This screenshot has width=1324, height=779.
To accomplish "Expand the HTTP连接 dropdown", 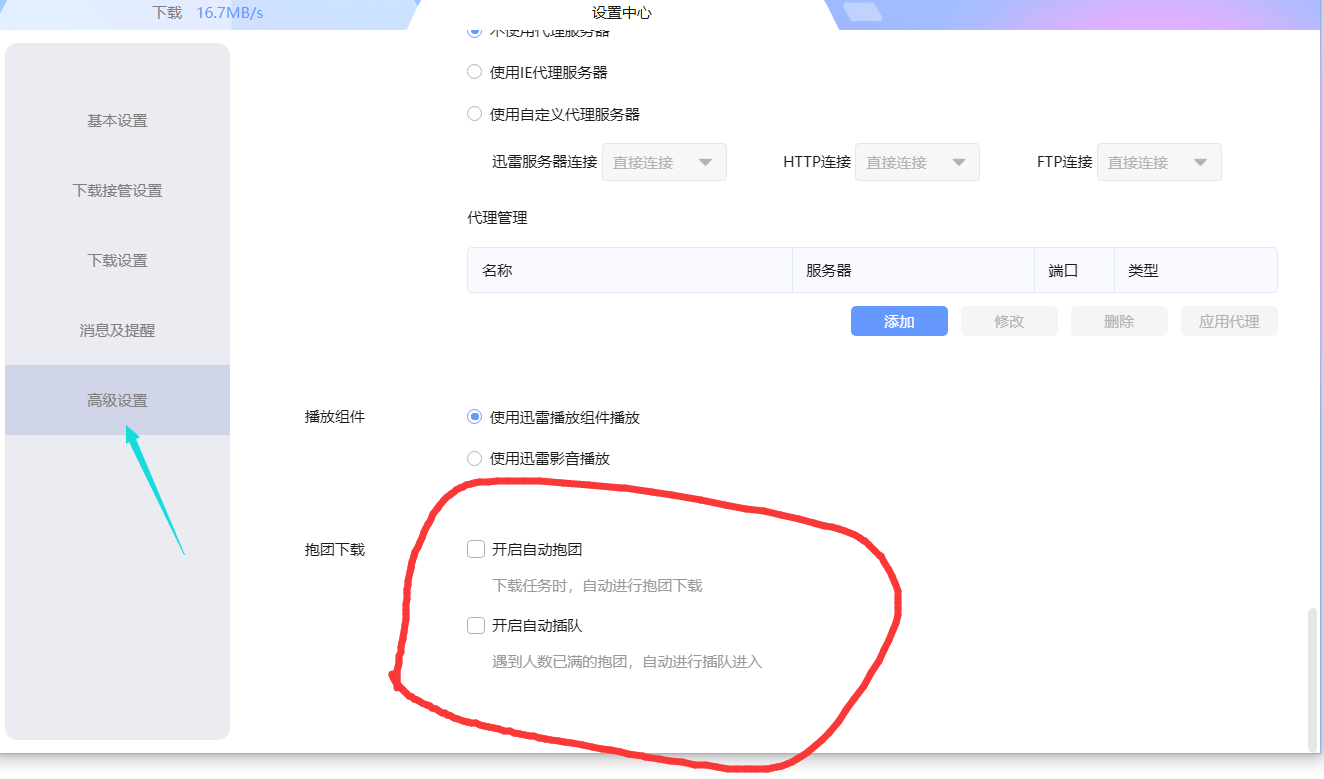I will (917, 161).
